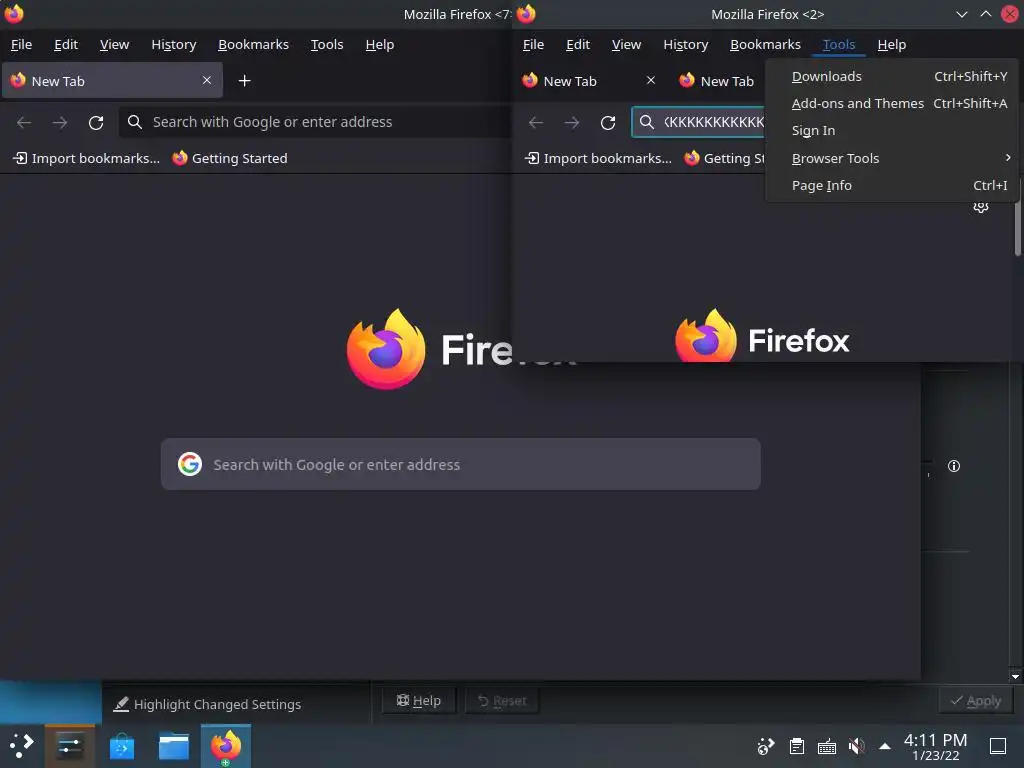Click Import bookmarks in right window
The width and height of the screenshot is (1024, 768).
(598, 158)
